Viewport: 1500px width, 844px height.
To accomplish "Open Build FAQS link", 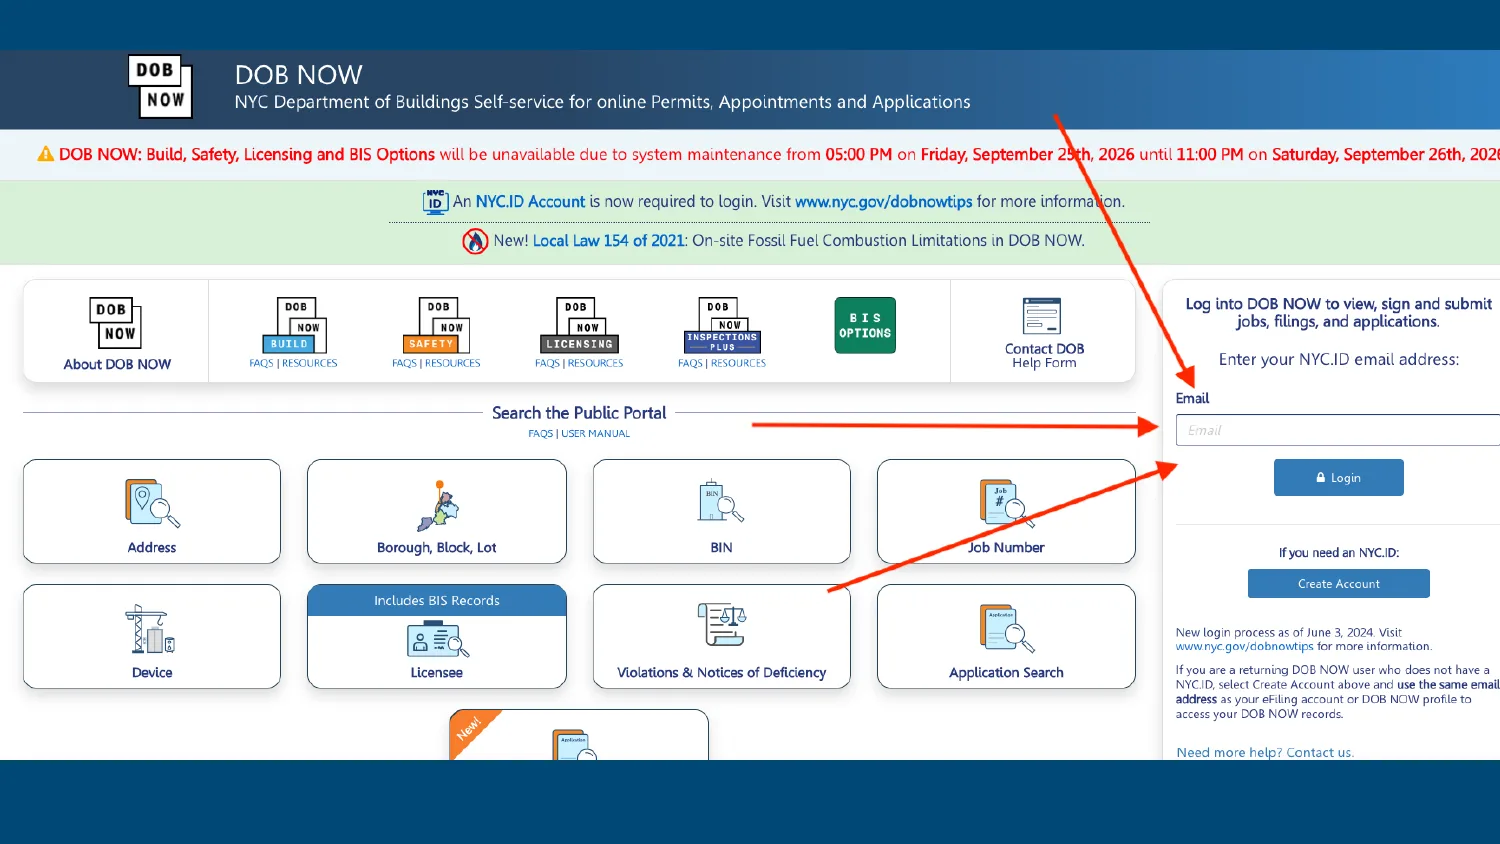I will click(261, 364).
